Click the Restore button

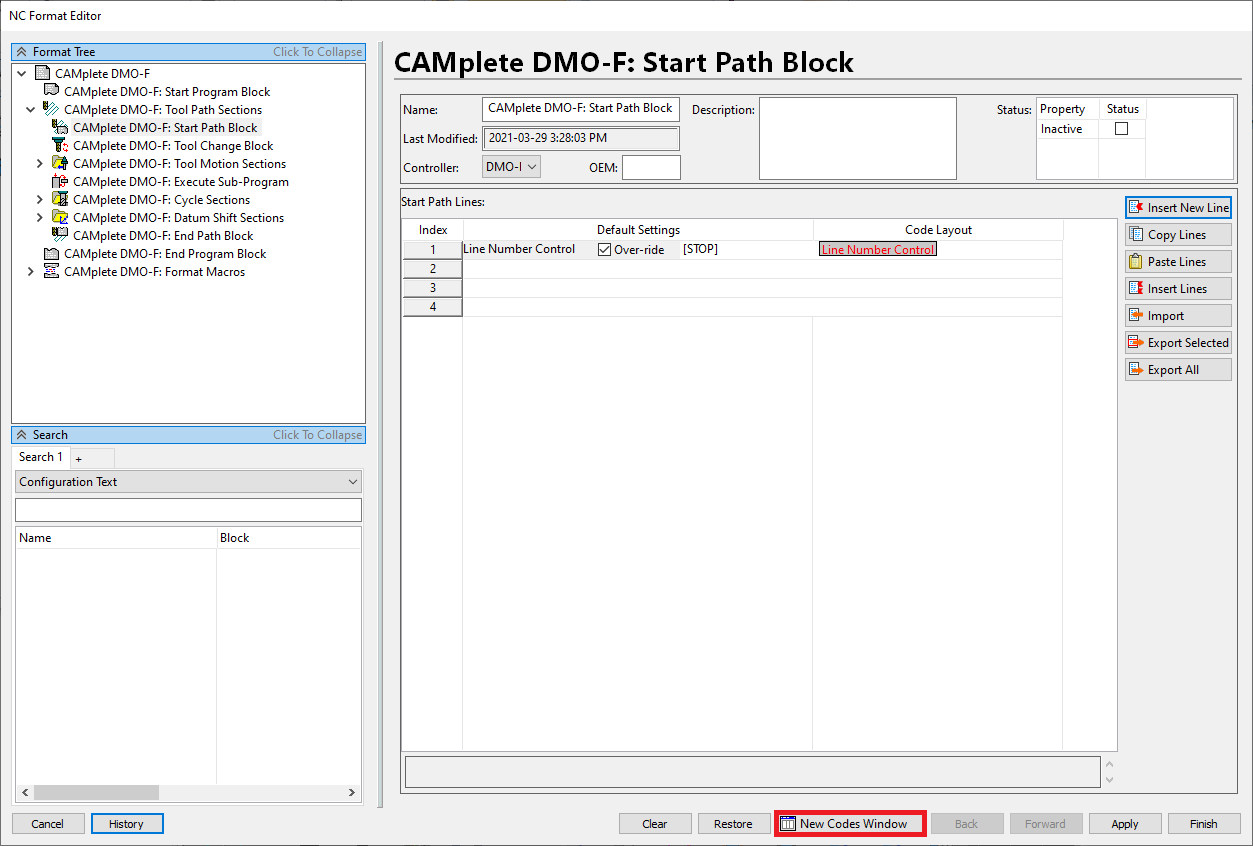(x=733, y=824)
